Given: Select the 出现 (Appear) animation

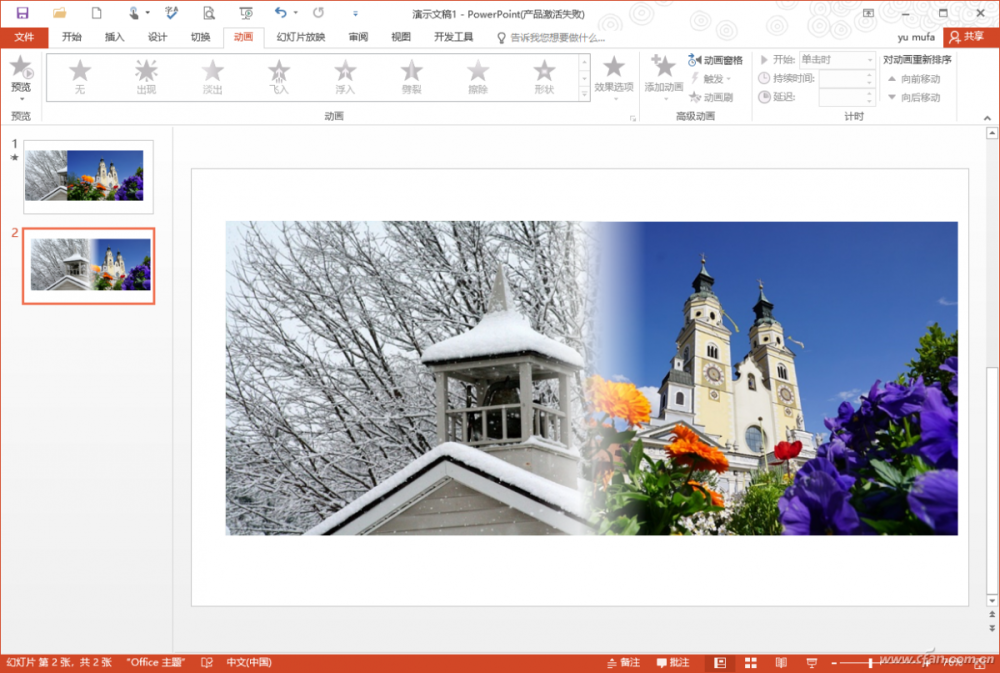Looking at the screenshot, I should click(146, 77).
